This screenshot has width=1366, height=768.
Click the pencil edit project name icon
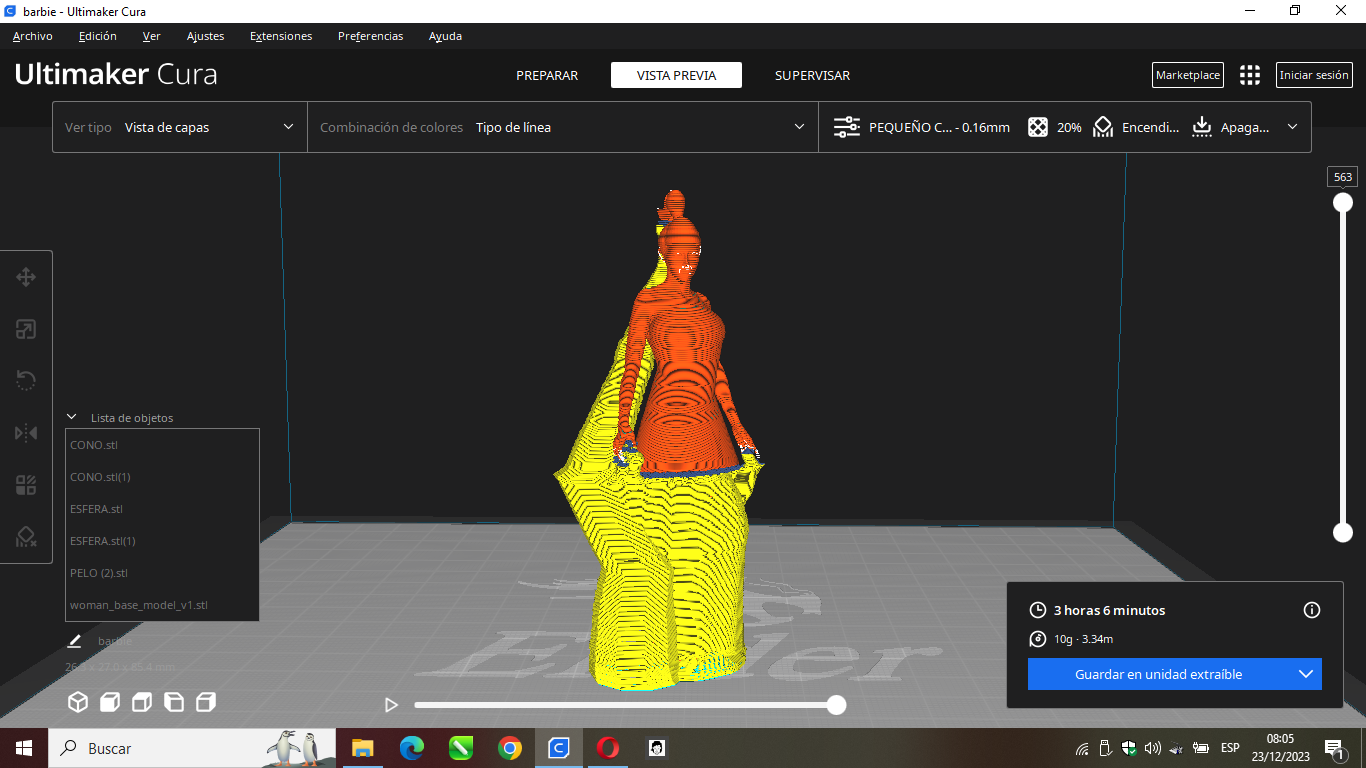[x=74, y=640]
